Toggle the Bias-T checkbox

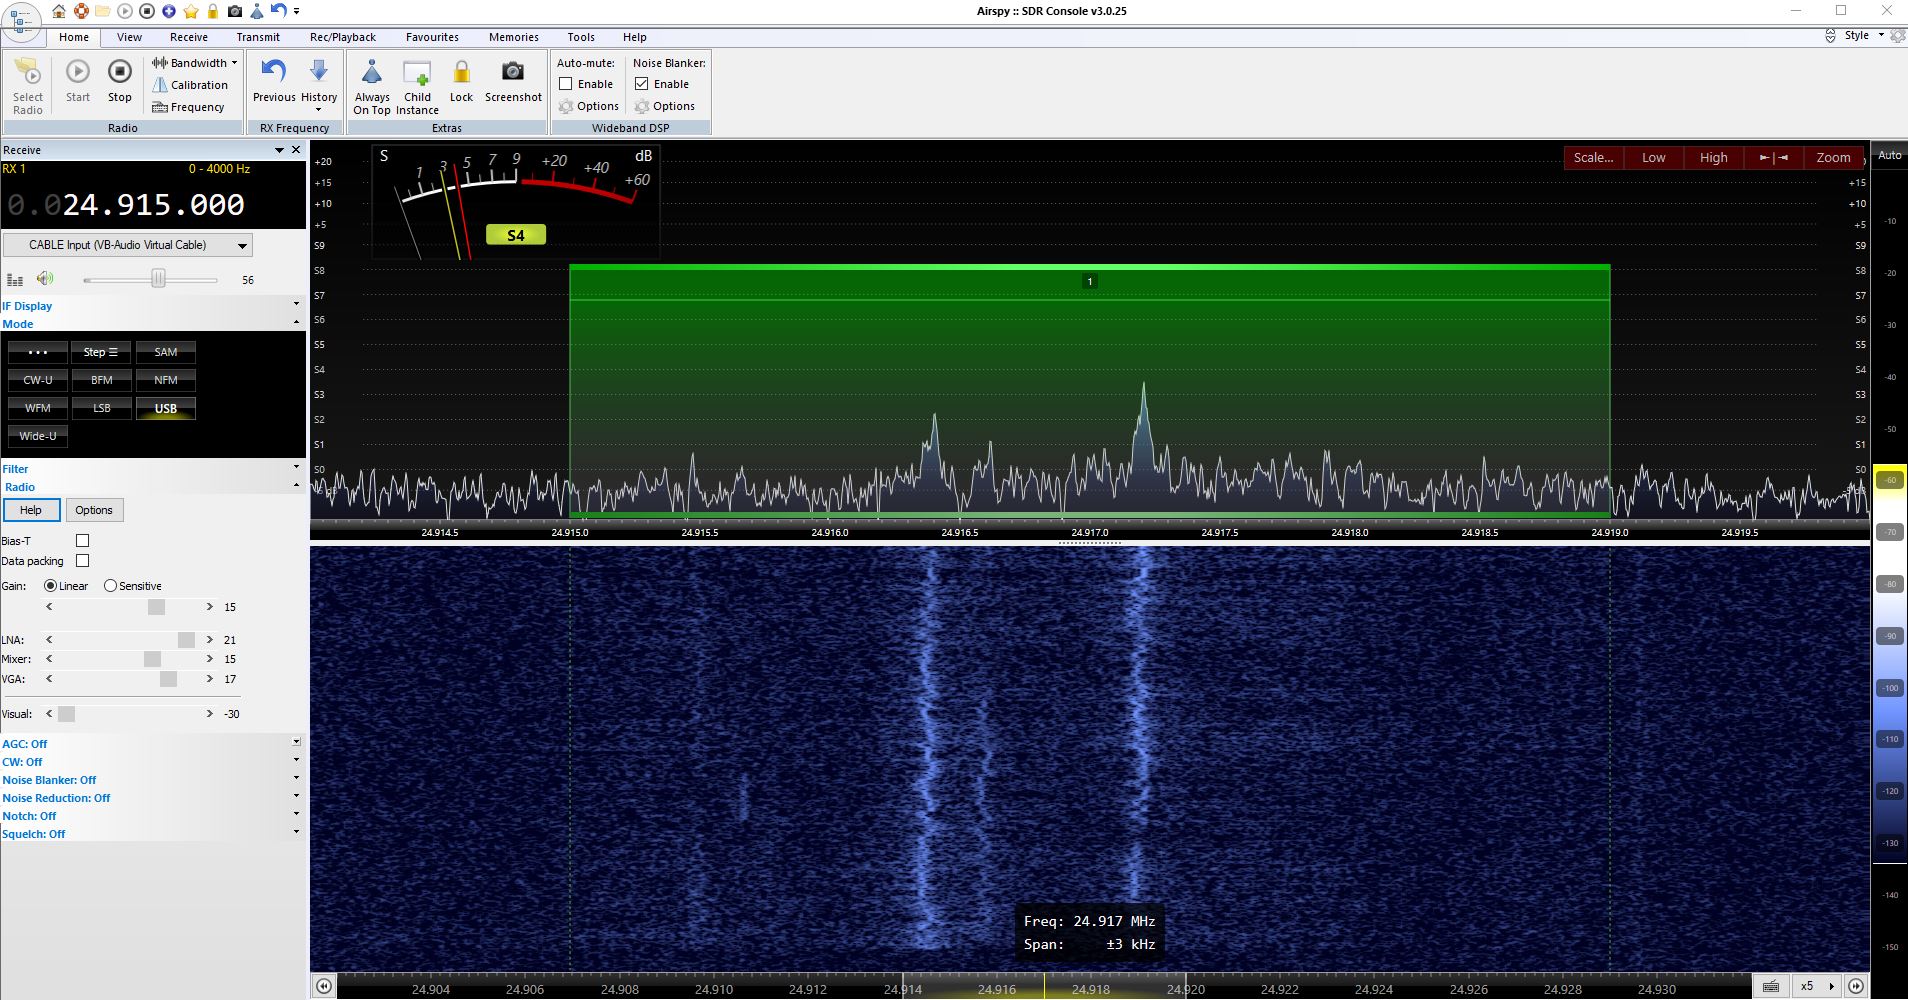83,541
